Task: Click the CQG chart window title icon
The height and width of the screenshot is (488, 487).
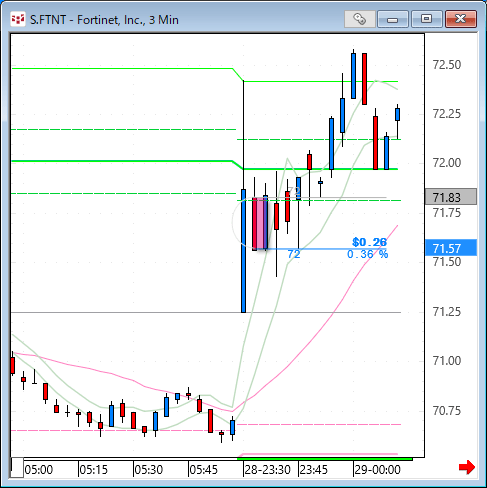Action: (18, 19)
